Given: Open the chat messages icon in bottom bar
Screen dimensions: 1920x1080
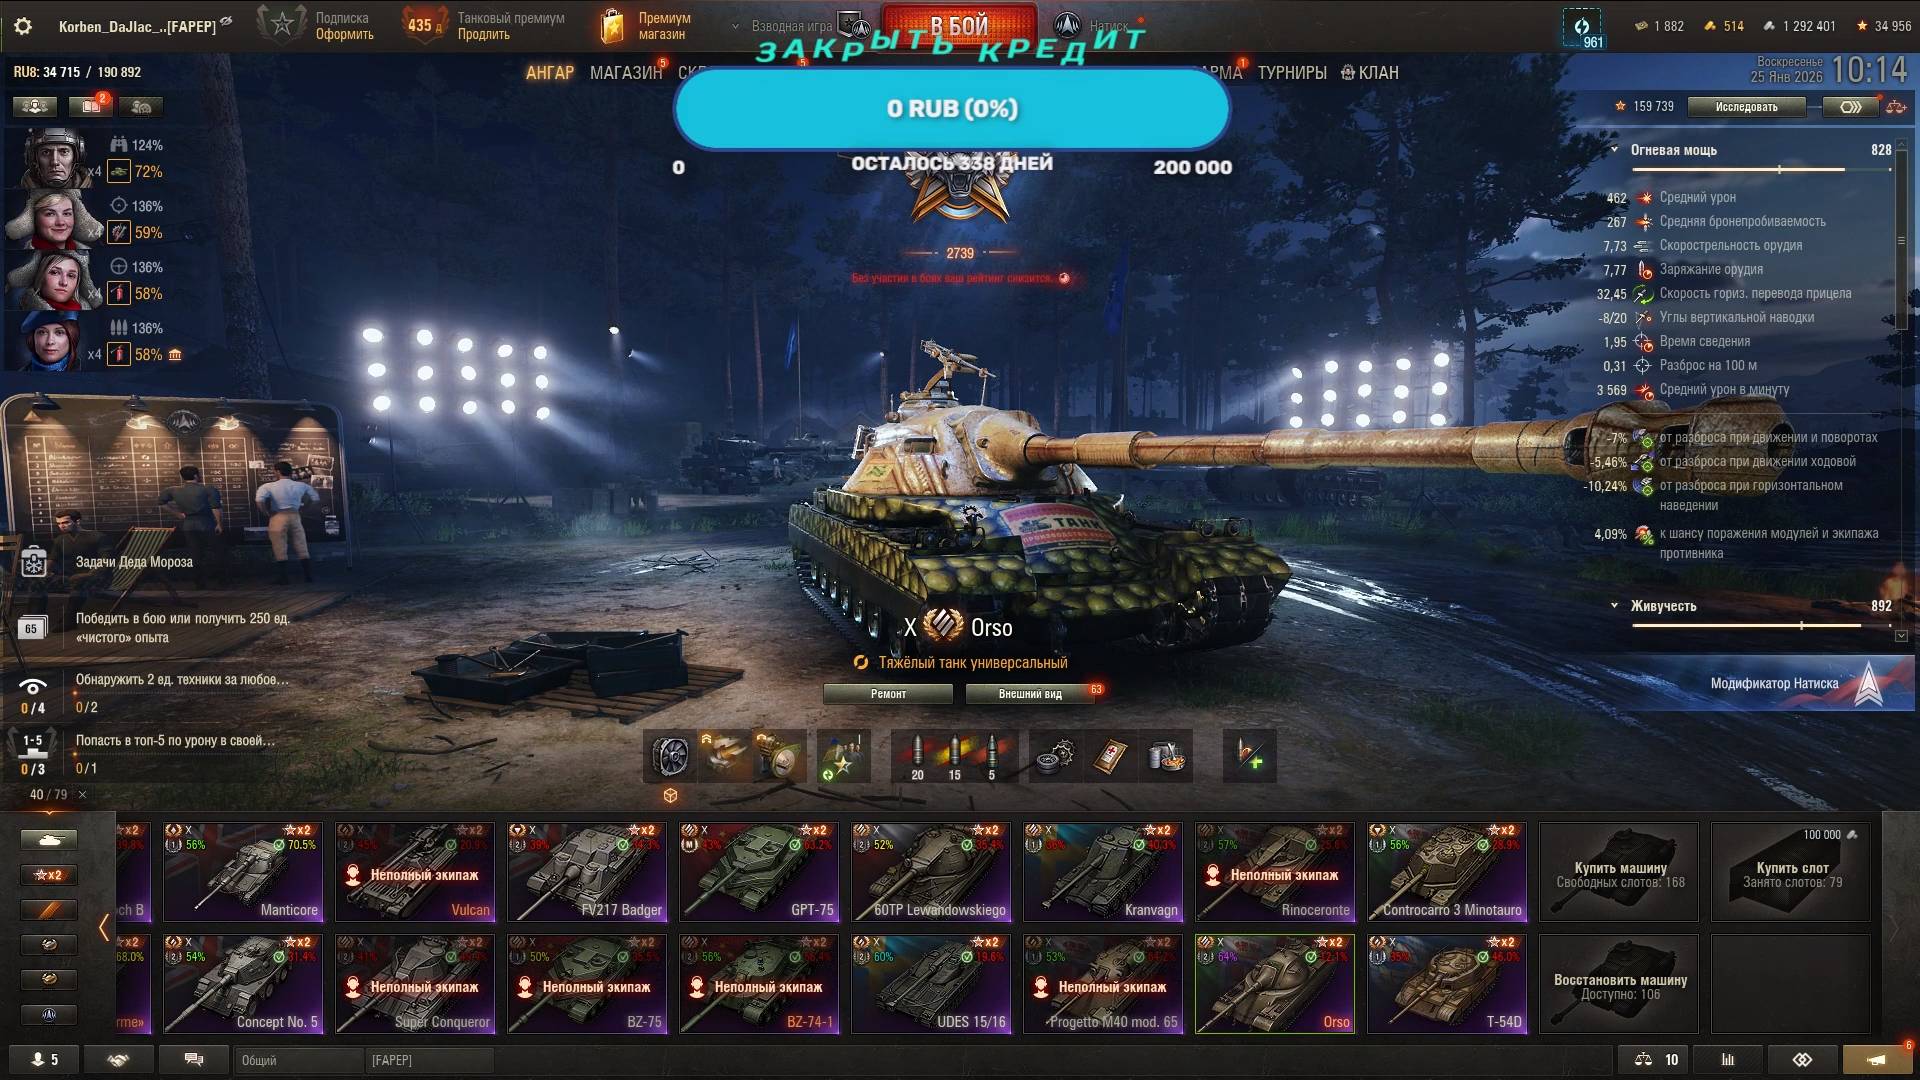Looking at the screenshot, I should pyautogui.click(x=194, y=1059).
